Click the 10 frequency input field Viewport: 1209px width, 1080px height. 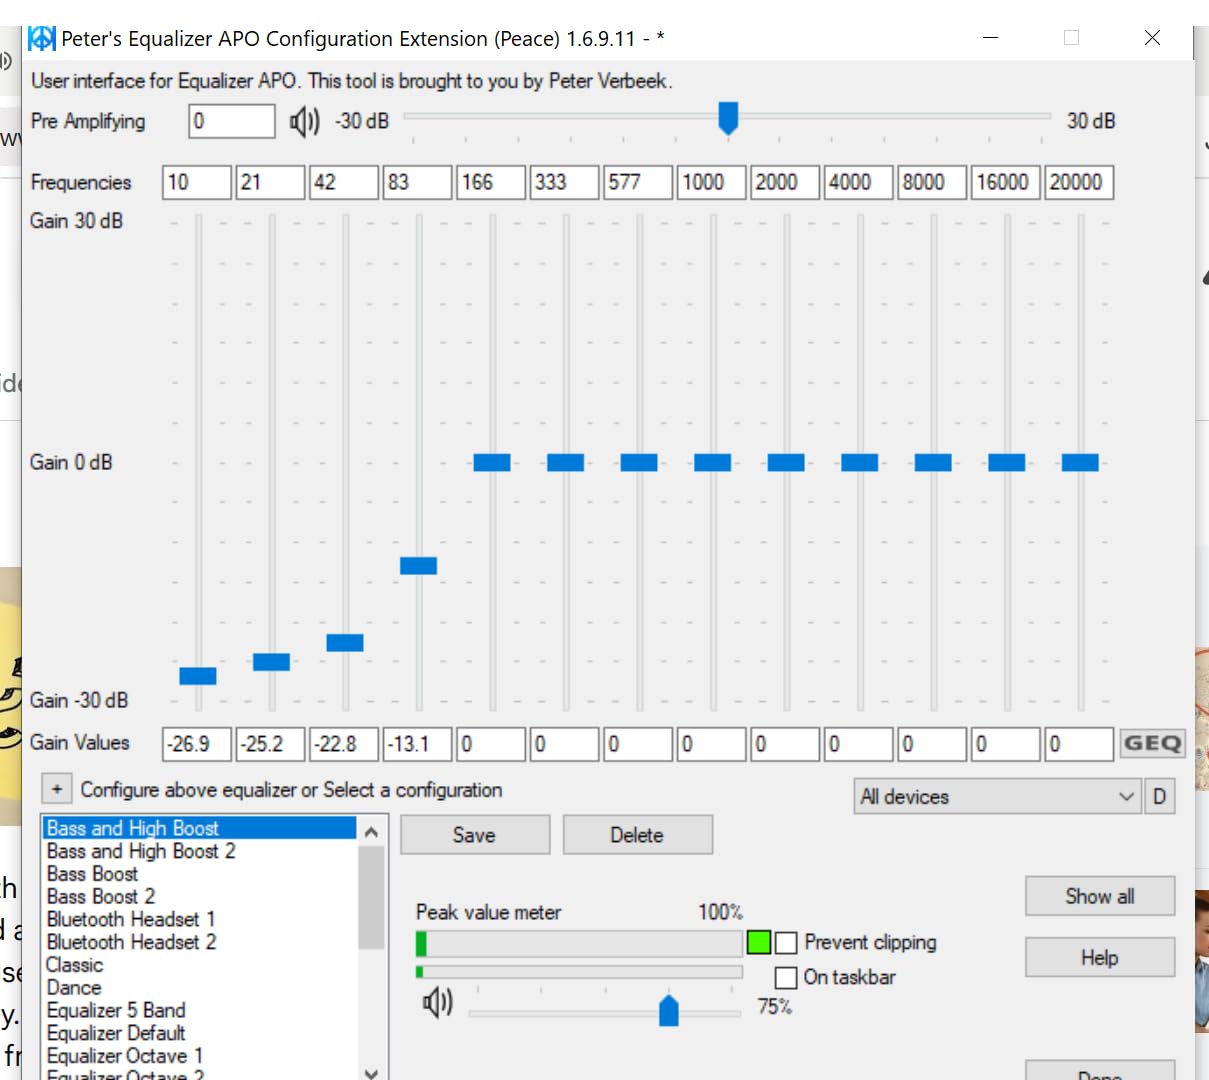click(197, 182)
